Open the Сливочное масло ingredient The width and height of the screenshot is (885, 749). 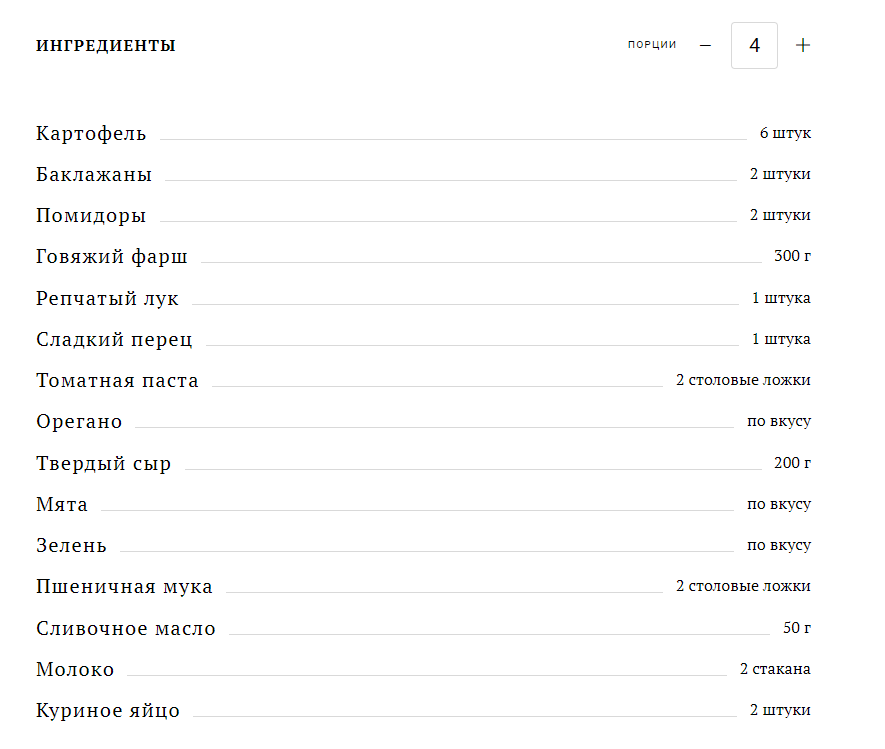126,629
